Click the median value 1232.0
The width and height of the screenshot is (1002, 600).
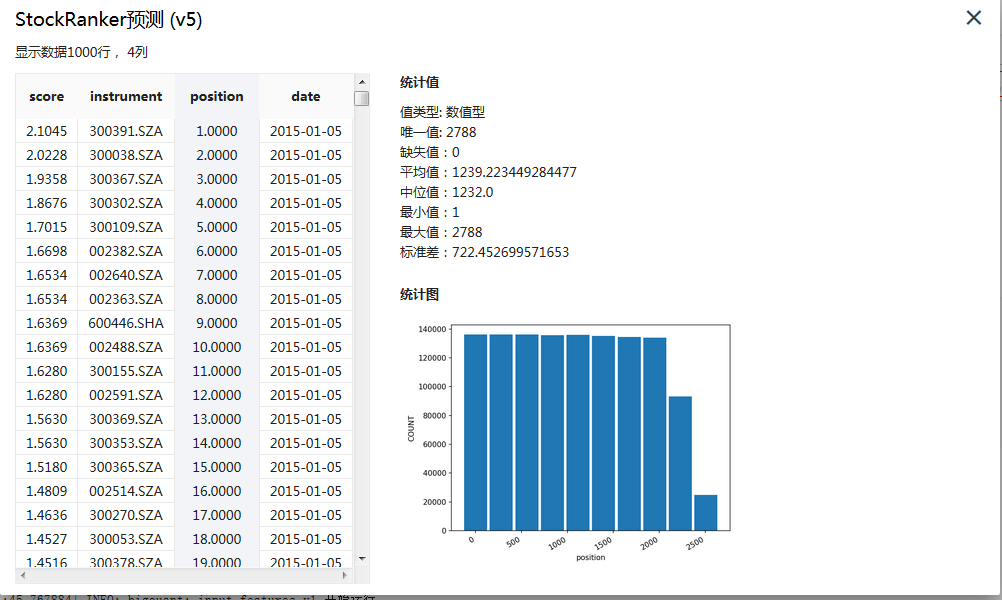click(472, 192)
